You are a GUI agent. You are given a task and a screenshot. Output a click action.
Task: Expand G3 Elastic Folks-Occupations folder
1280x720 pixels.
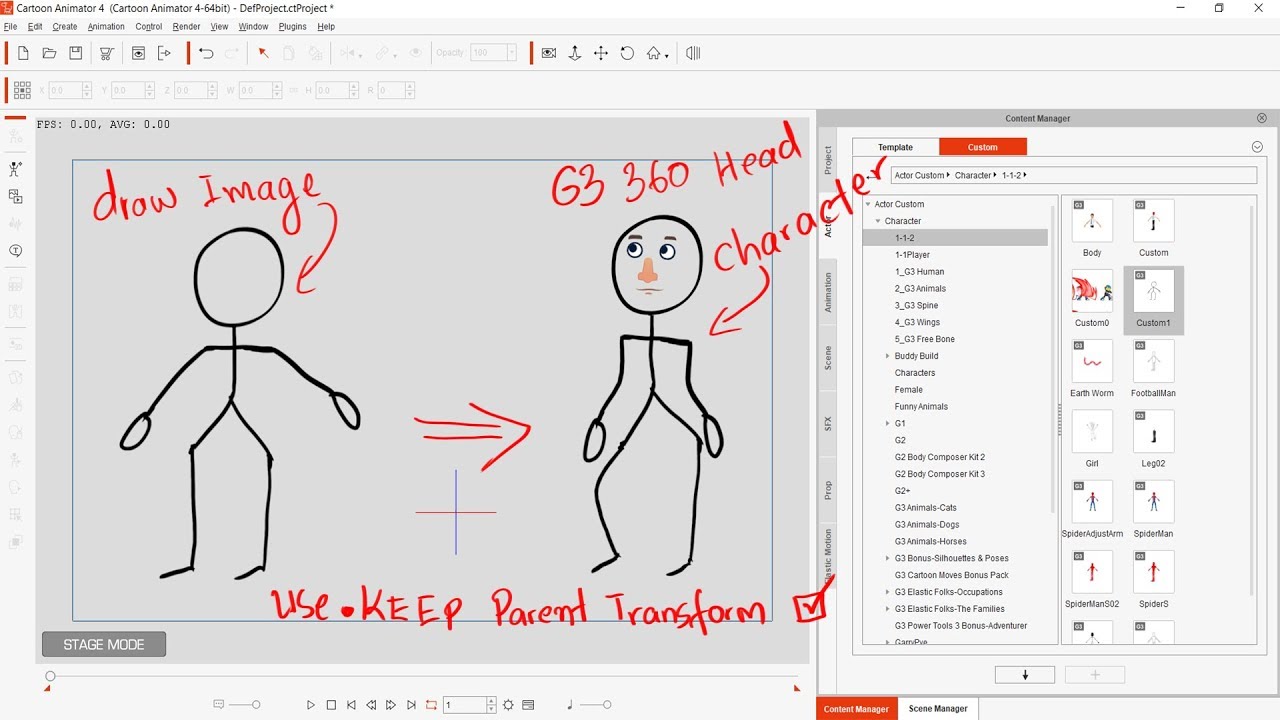coord(887,592)
